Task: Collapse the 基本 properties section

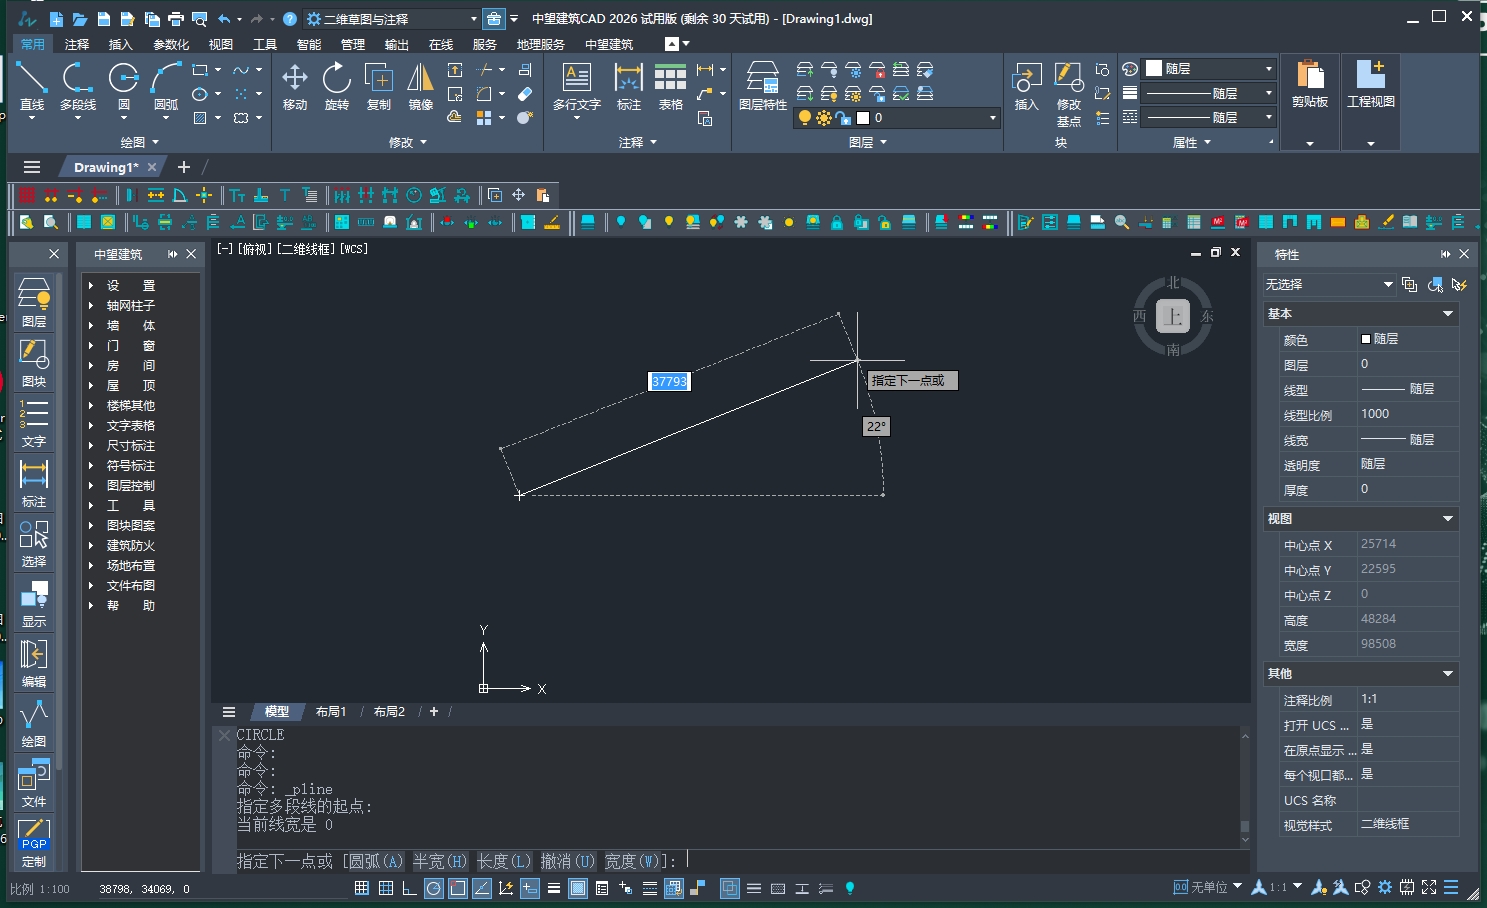Action: coord(1448,314)
